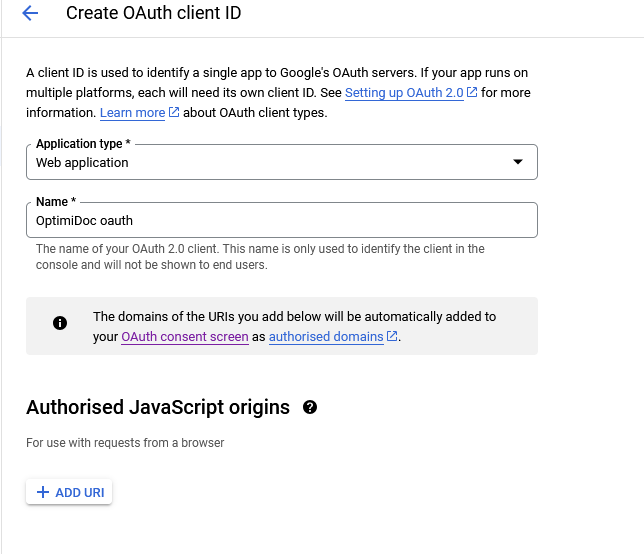
Task: Click the ADD URI button
Action: coord(69,492)
